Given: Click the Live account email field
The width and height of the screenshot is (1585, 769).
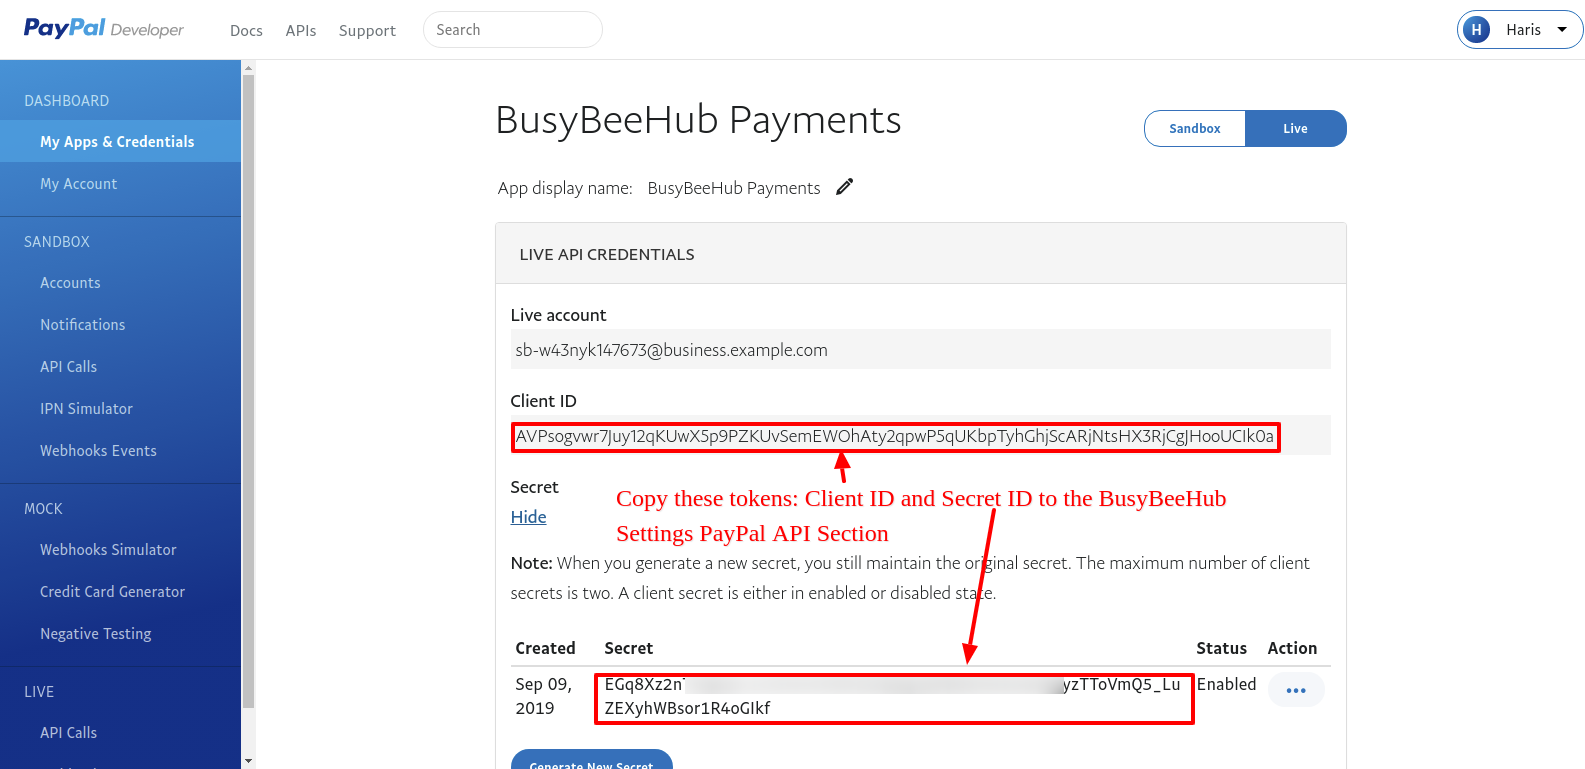Looking at the screenshot, I should tap(920, 350).
